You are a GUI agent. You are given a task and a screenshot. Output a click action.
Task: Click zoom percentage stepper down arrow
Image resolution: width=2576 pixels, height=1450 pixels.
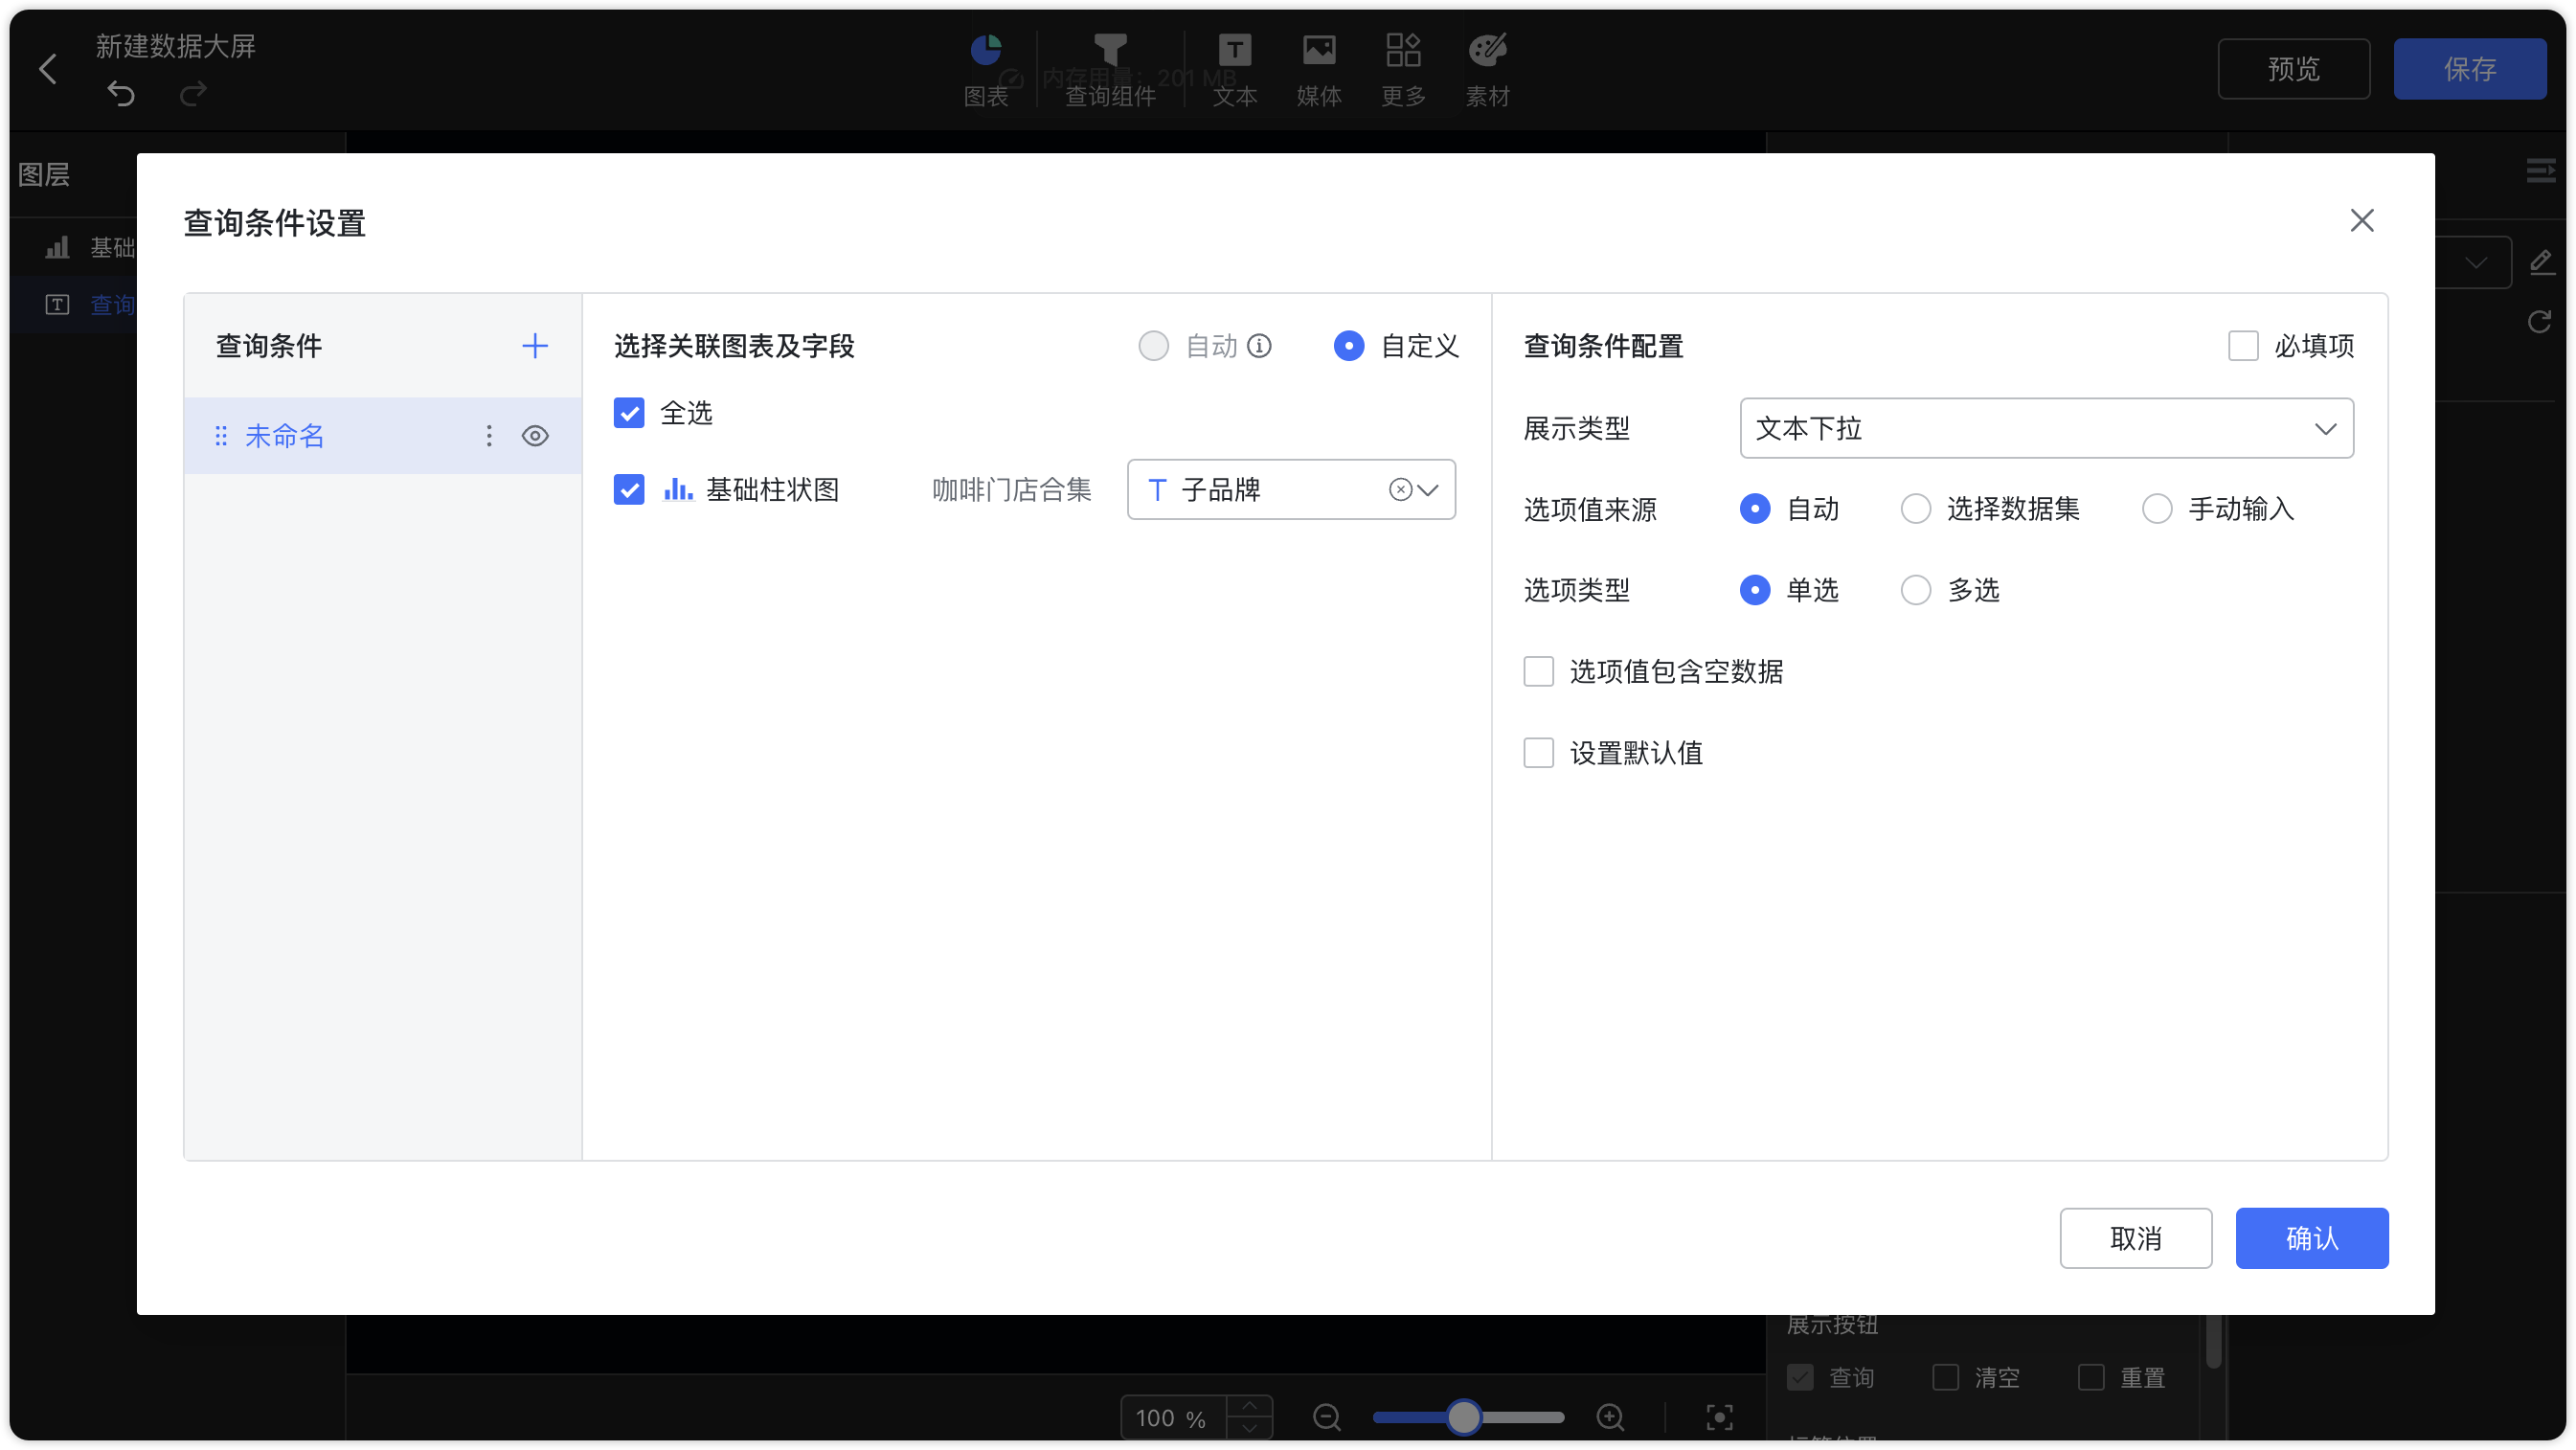[1249, 1429]
